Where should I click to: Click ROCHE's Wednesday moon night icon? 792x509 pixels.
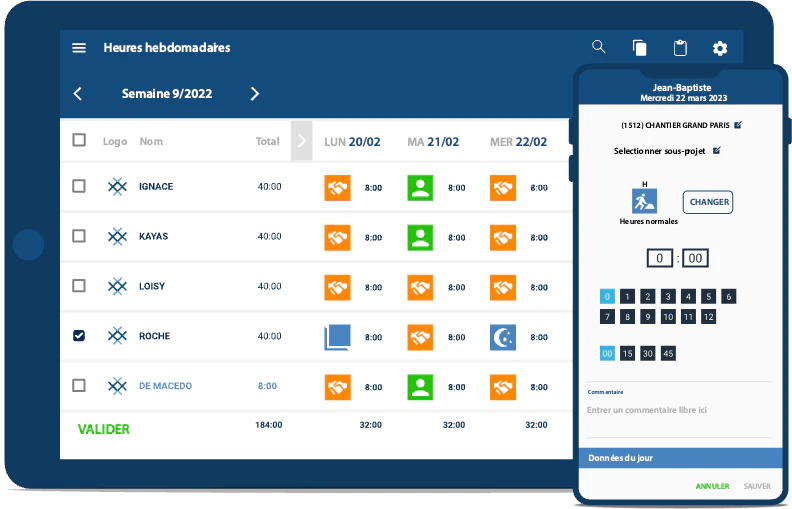coord(503,337)
